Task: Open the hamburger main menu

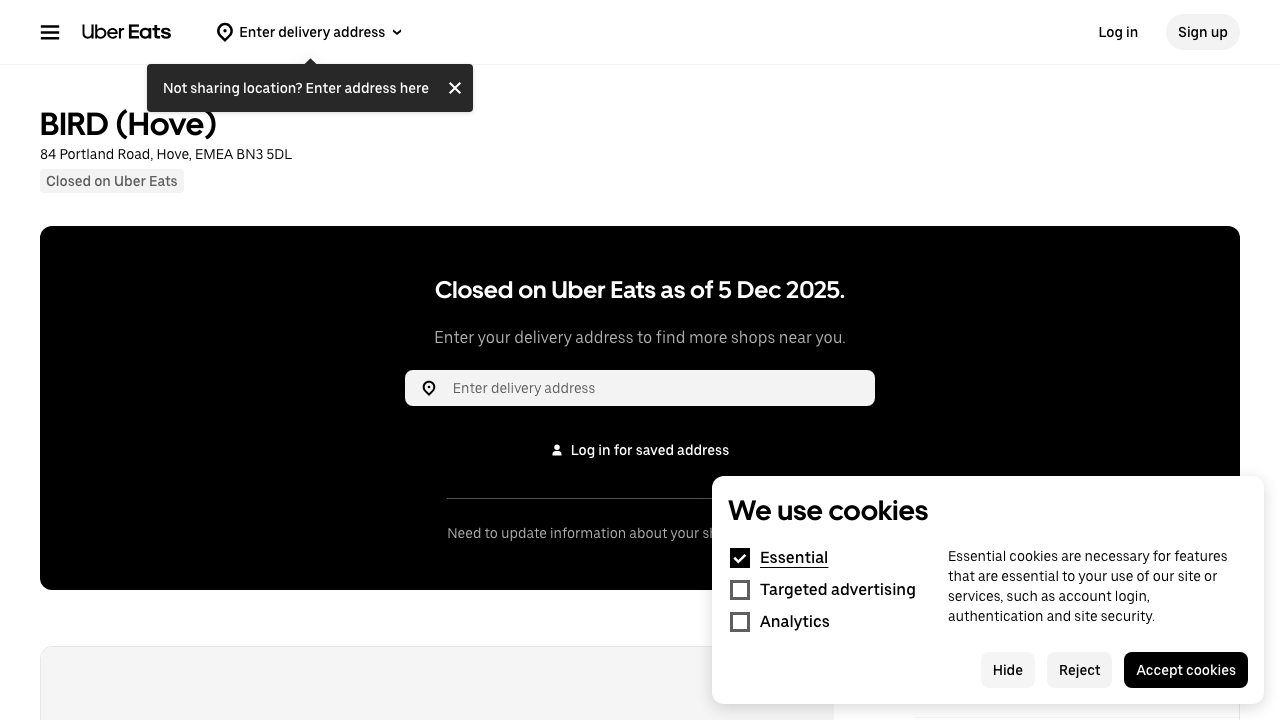Action: coord(50,33)
